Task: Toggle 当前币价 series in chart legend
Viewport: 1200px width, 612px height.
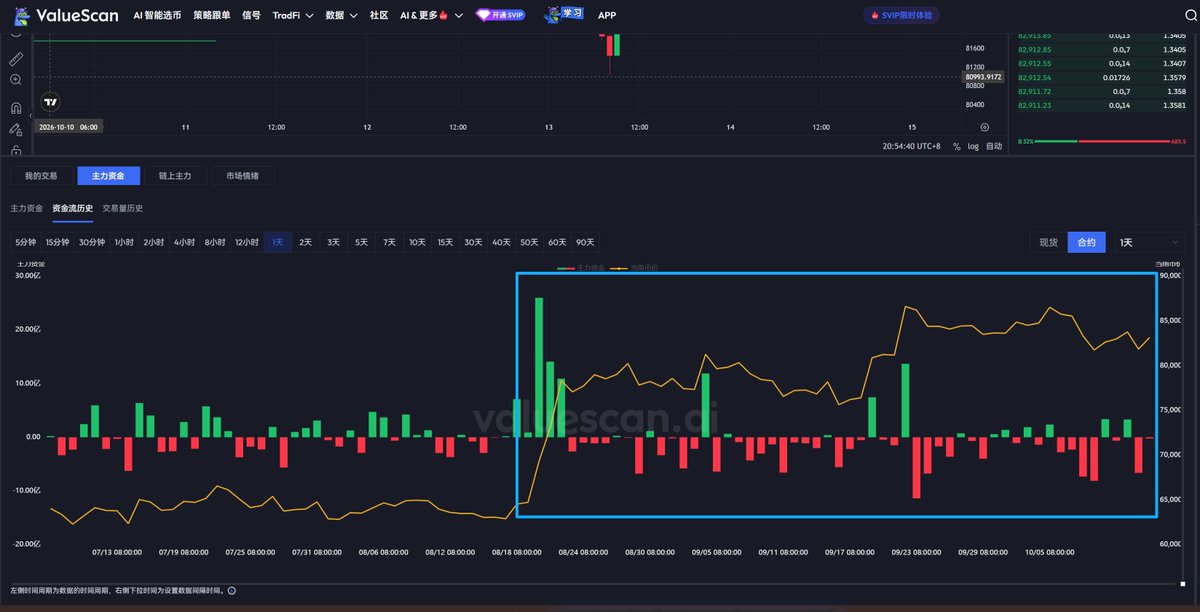Action: point(636,268)
